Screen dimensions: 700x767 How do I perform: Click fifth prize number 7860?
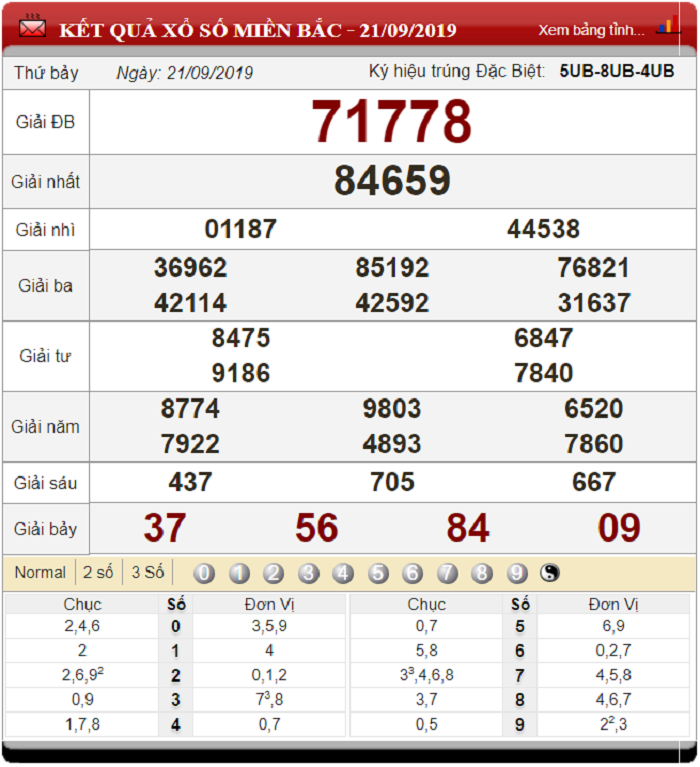tap(594, 444)
